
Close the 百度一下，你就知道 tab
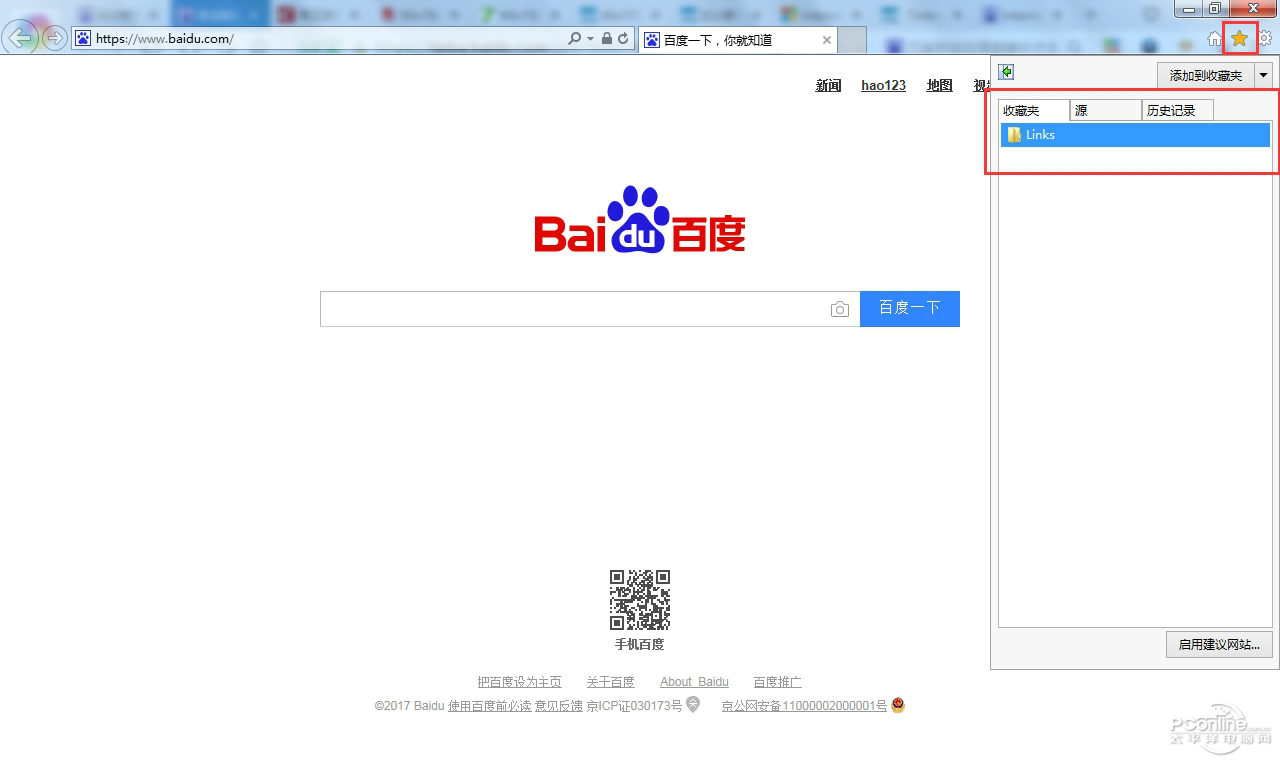point(827,40)
